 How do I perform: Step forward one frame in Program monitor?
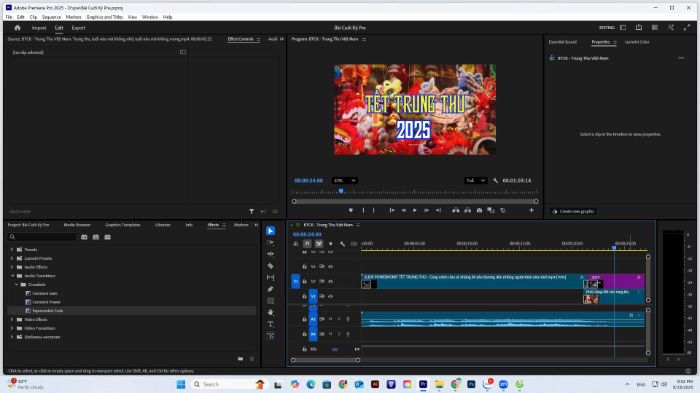pos(426,210)
